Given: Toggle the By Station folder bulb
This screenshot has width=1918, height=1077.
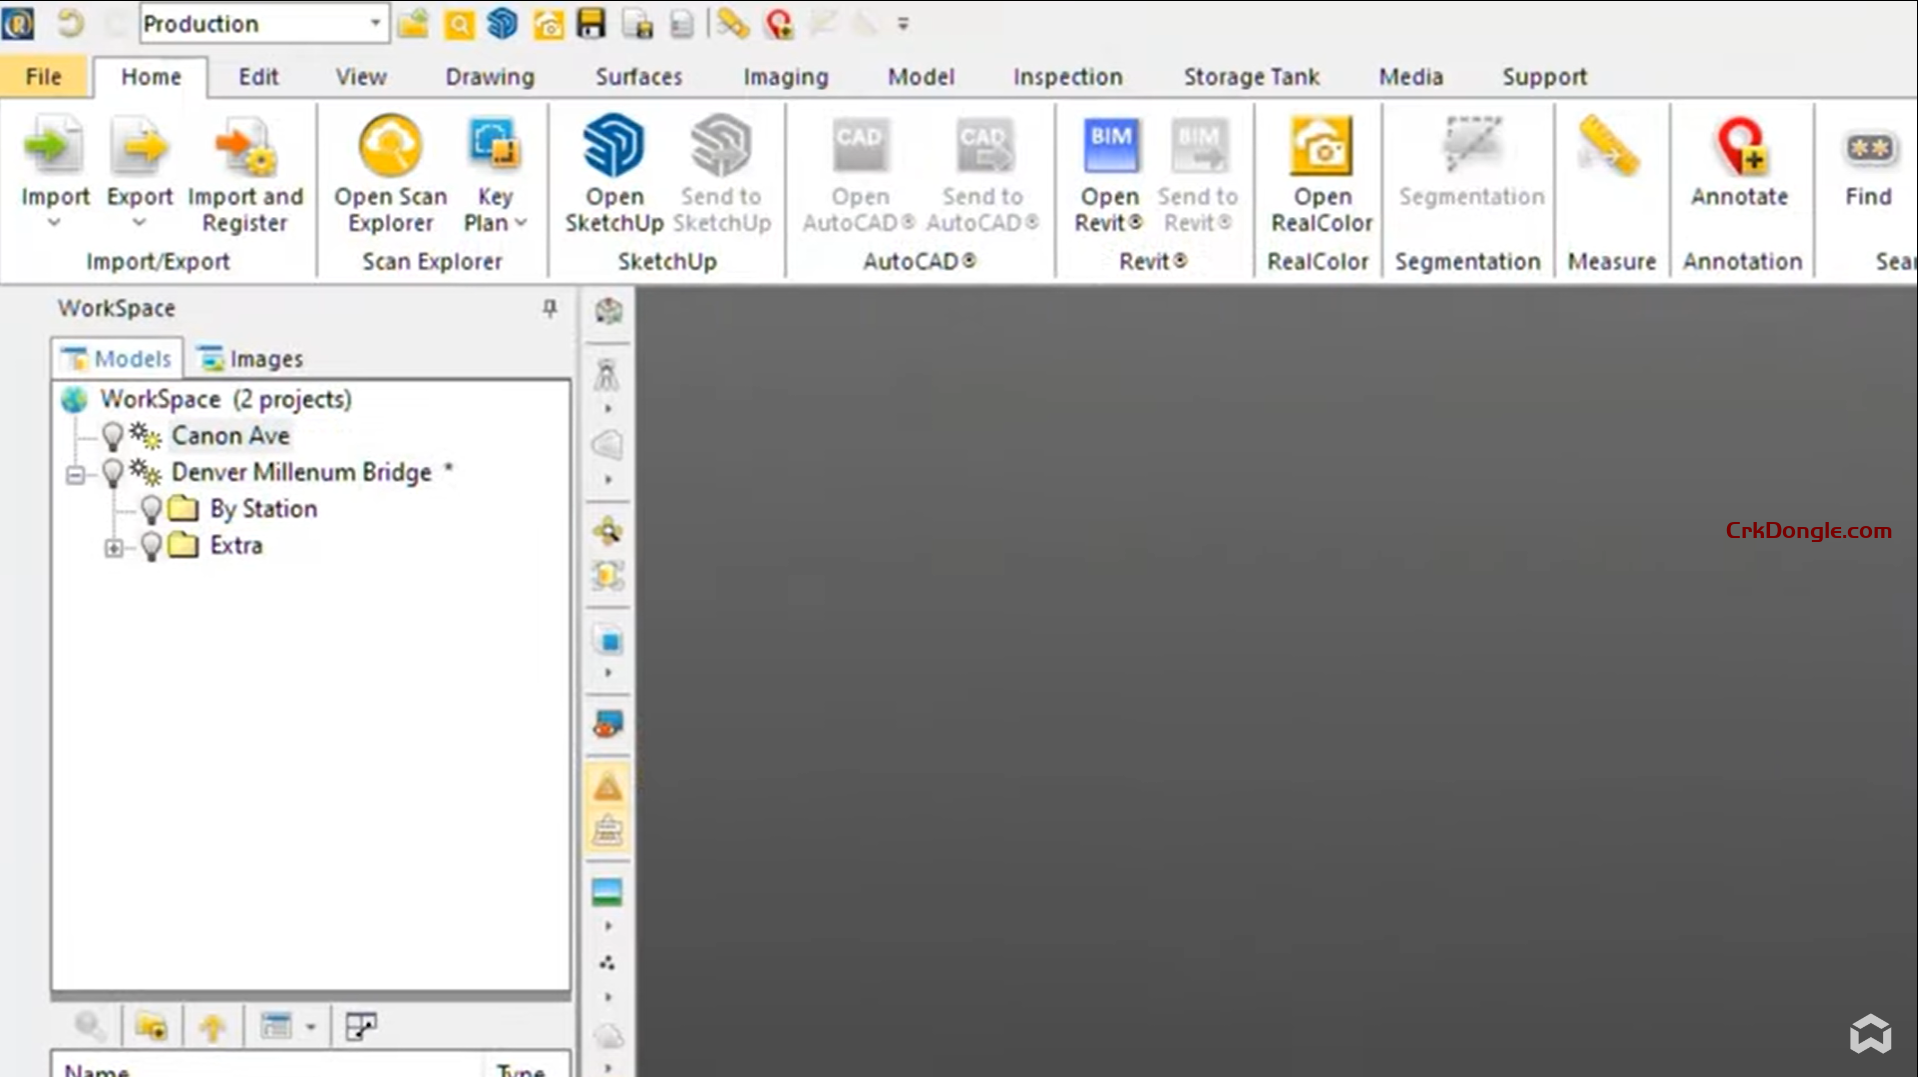Looking at the screenshot, I should tap(152, 509).
